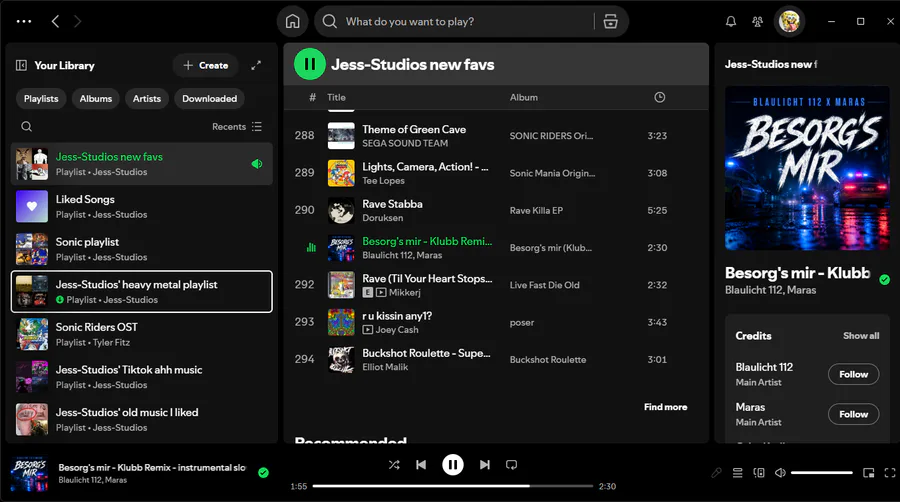Open artist Joey Cash link
Image resolution: width=900 pixels, height=502 pixels.
pyautogui.click(x=397, y=330)
